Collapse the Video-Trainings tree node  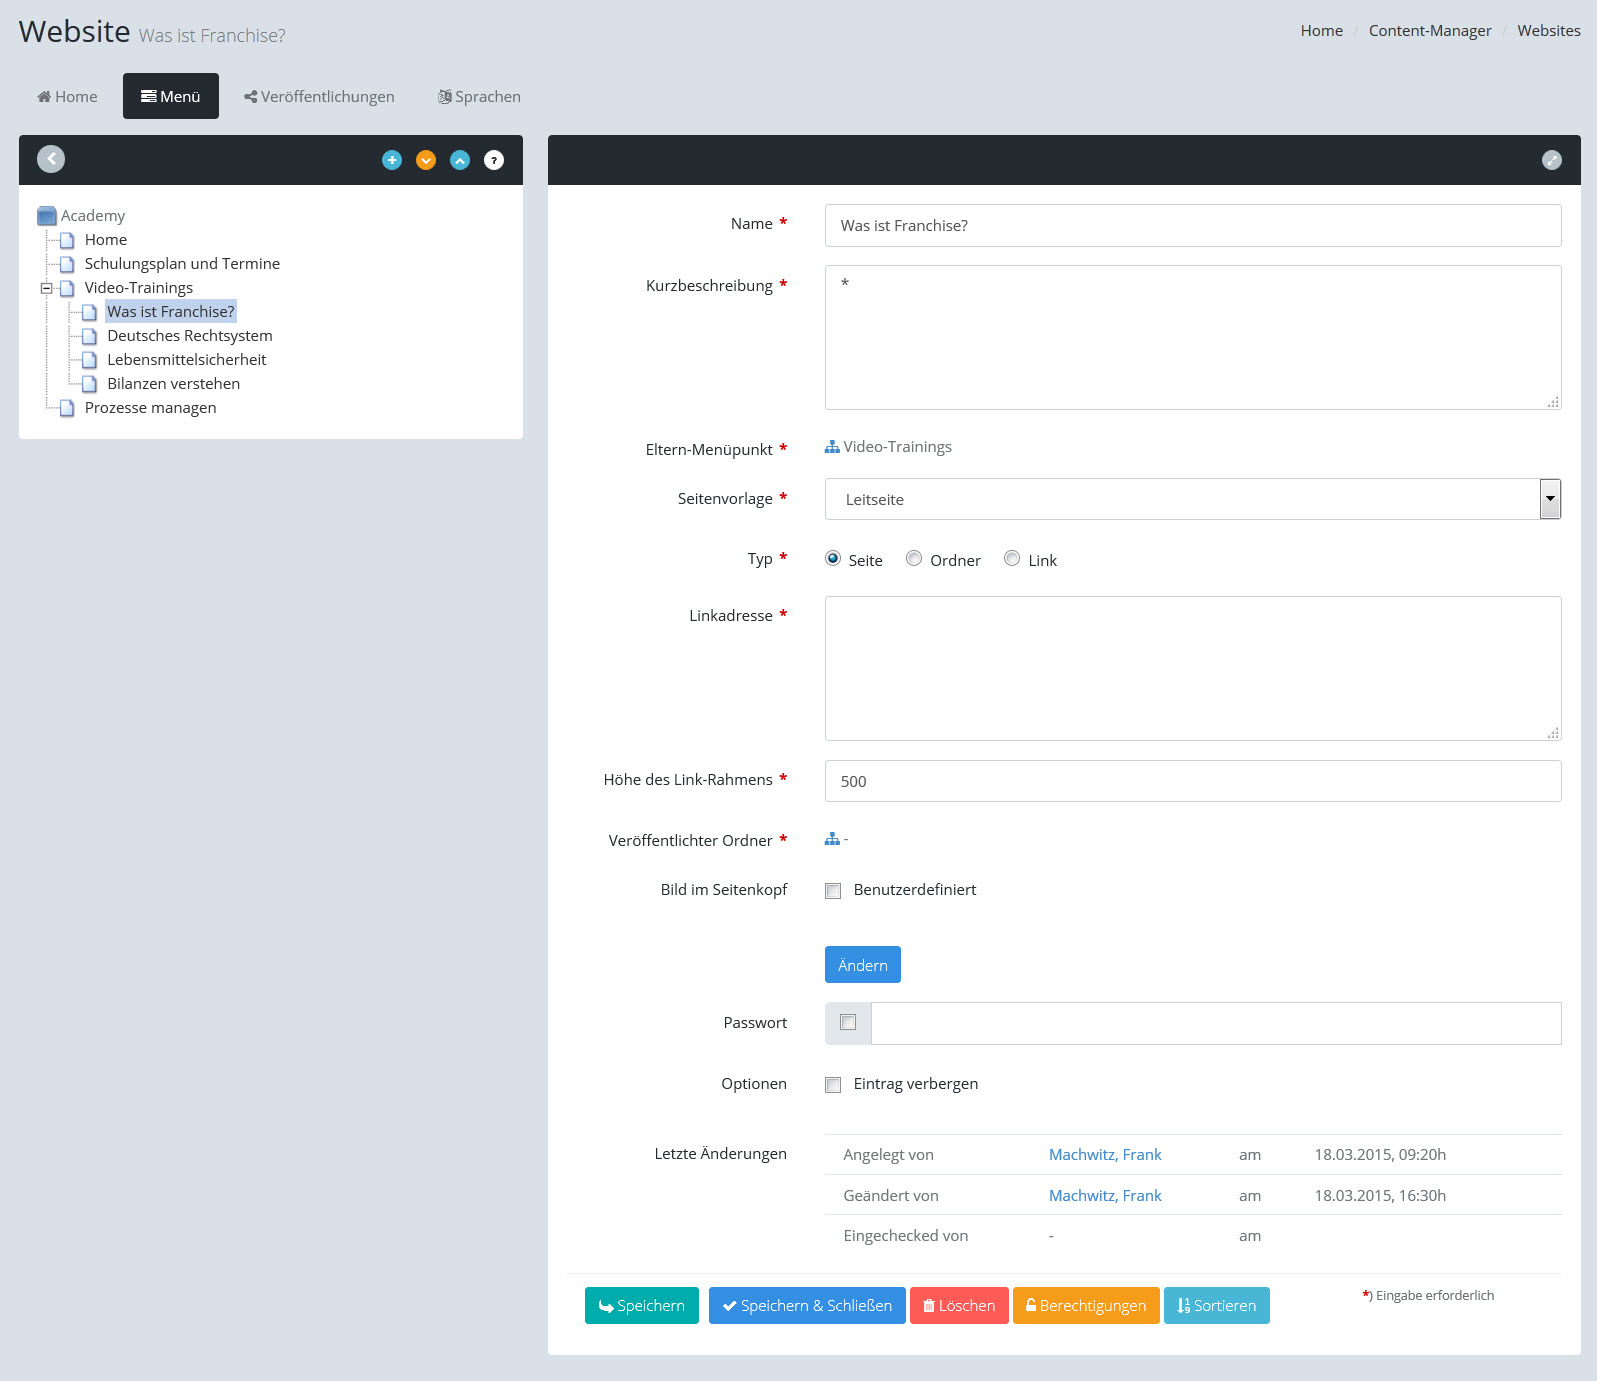[46, 288]
